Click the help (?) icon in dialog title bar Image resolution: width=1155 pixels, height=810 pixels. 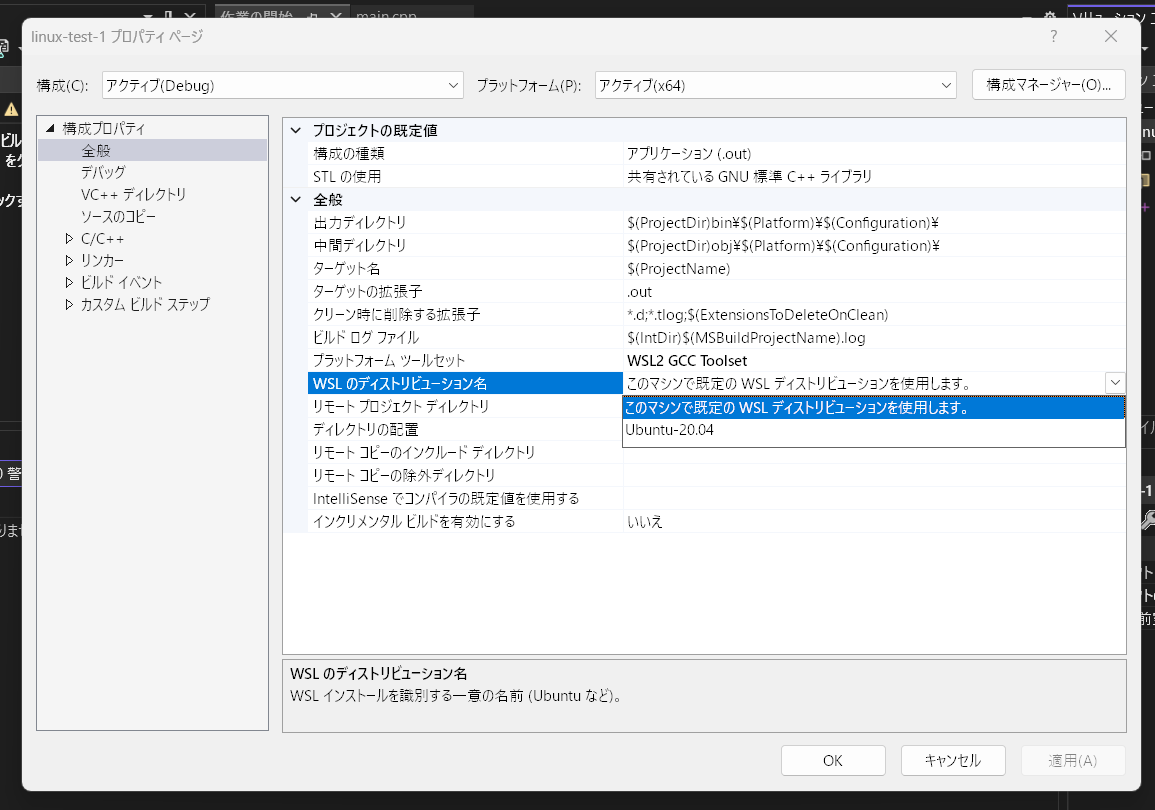pyautogui.click(x=1053, y=36)
